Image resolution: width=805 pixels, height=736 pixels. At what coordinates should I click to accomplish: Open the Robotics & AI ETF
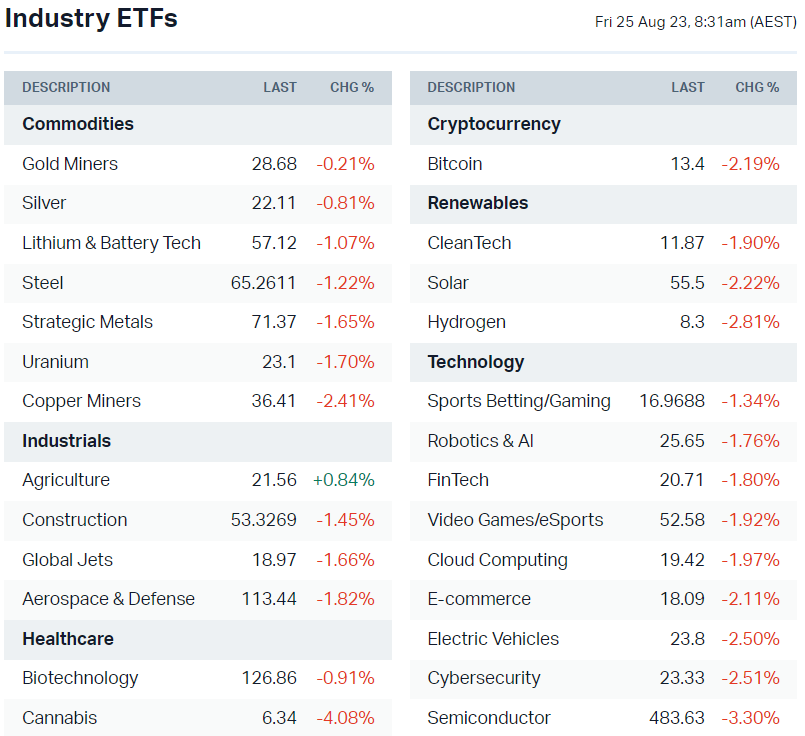tap(480, 441)
